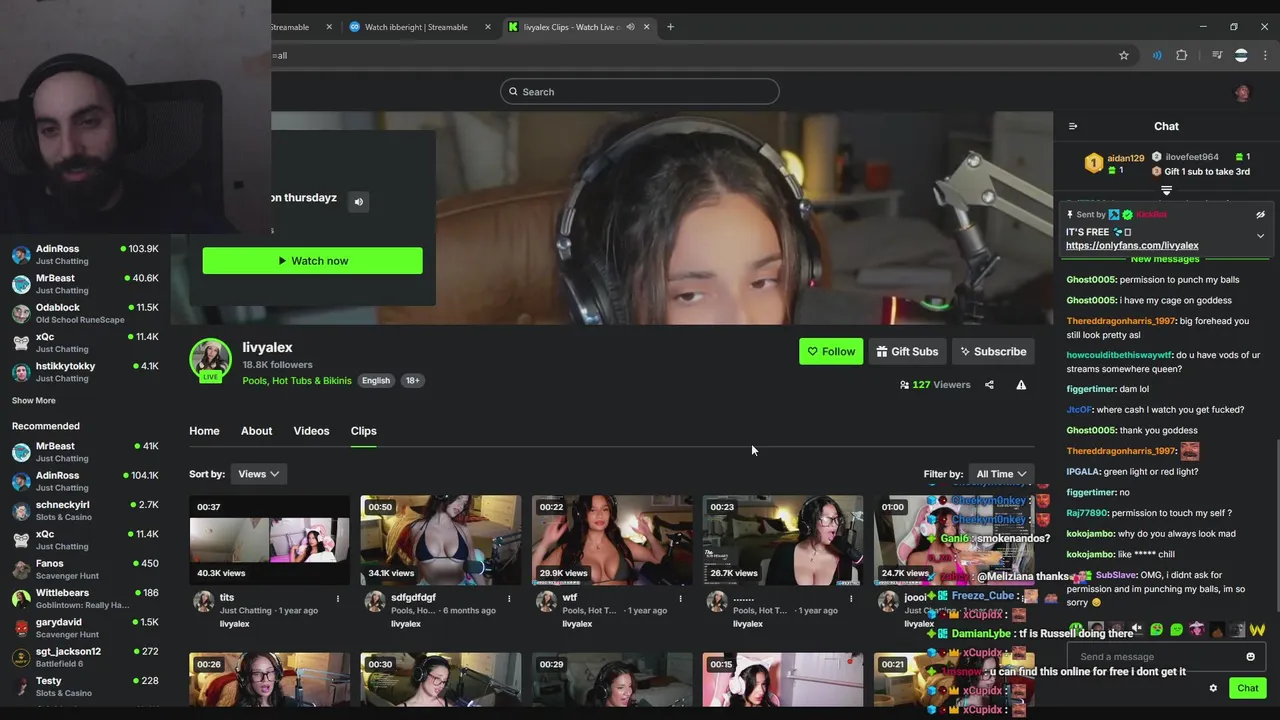1280x720 pixels.
Task: Switch to the Home tab
Action: point(204,431)
